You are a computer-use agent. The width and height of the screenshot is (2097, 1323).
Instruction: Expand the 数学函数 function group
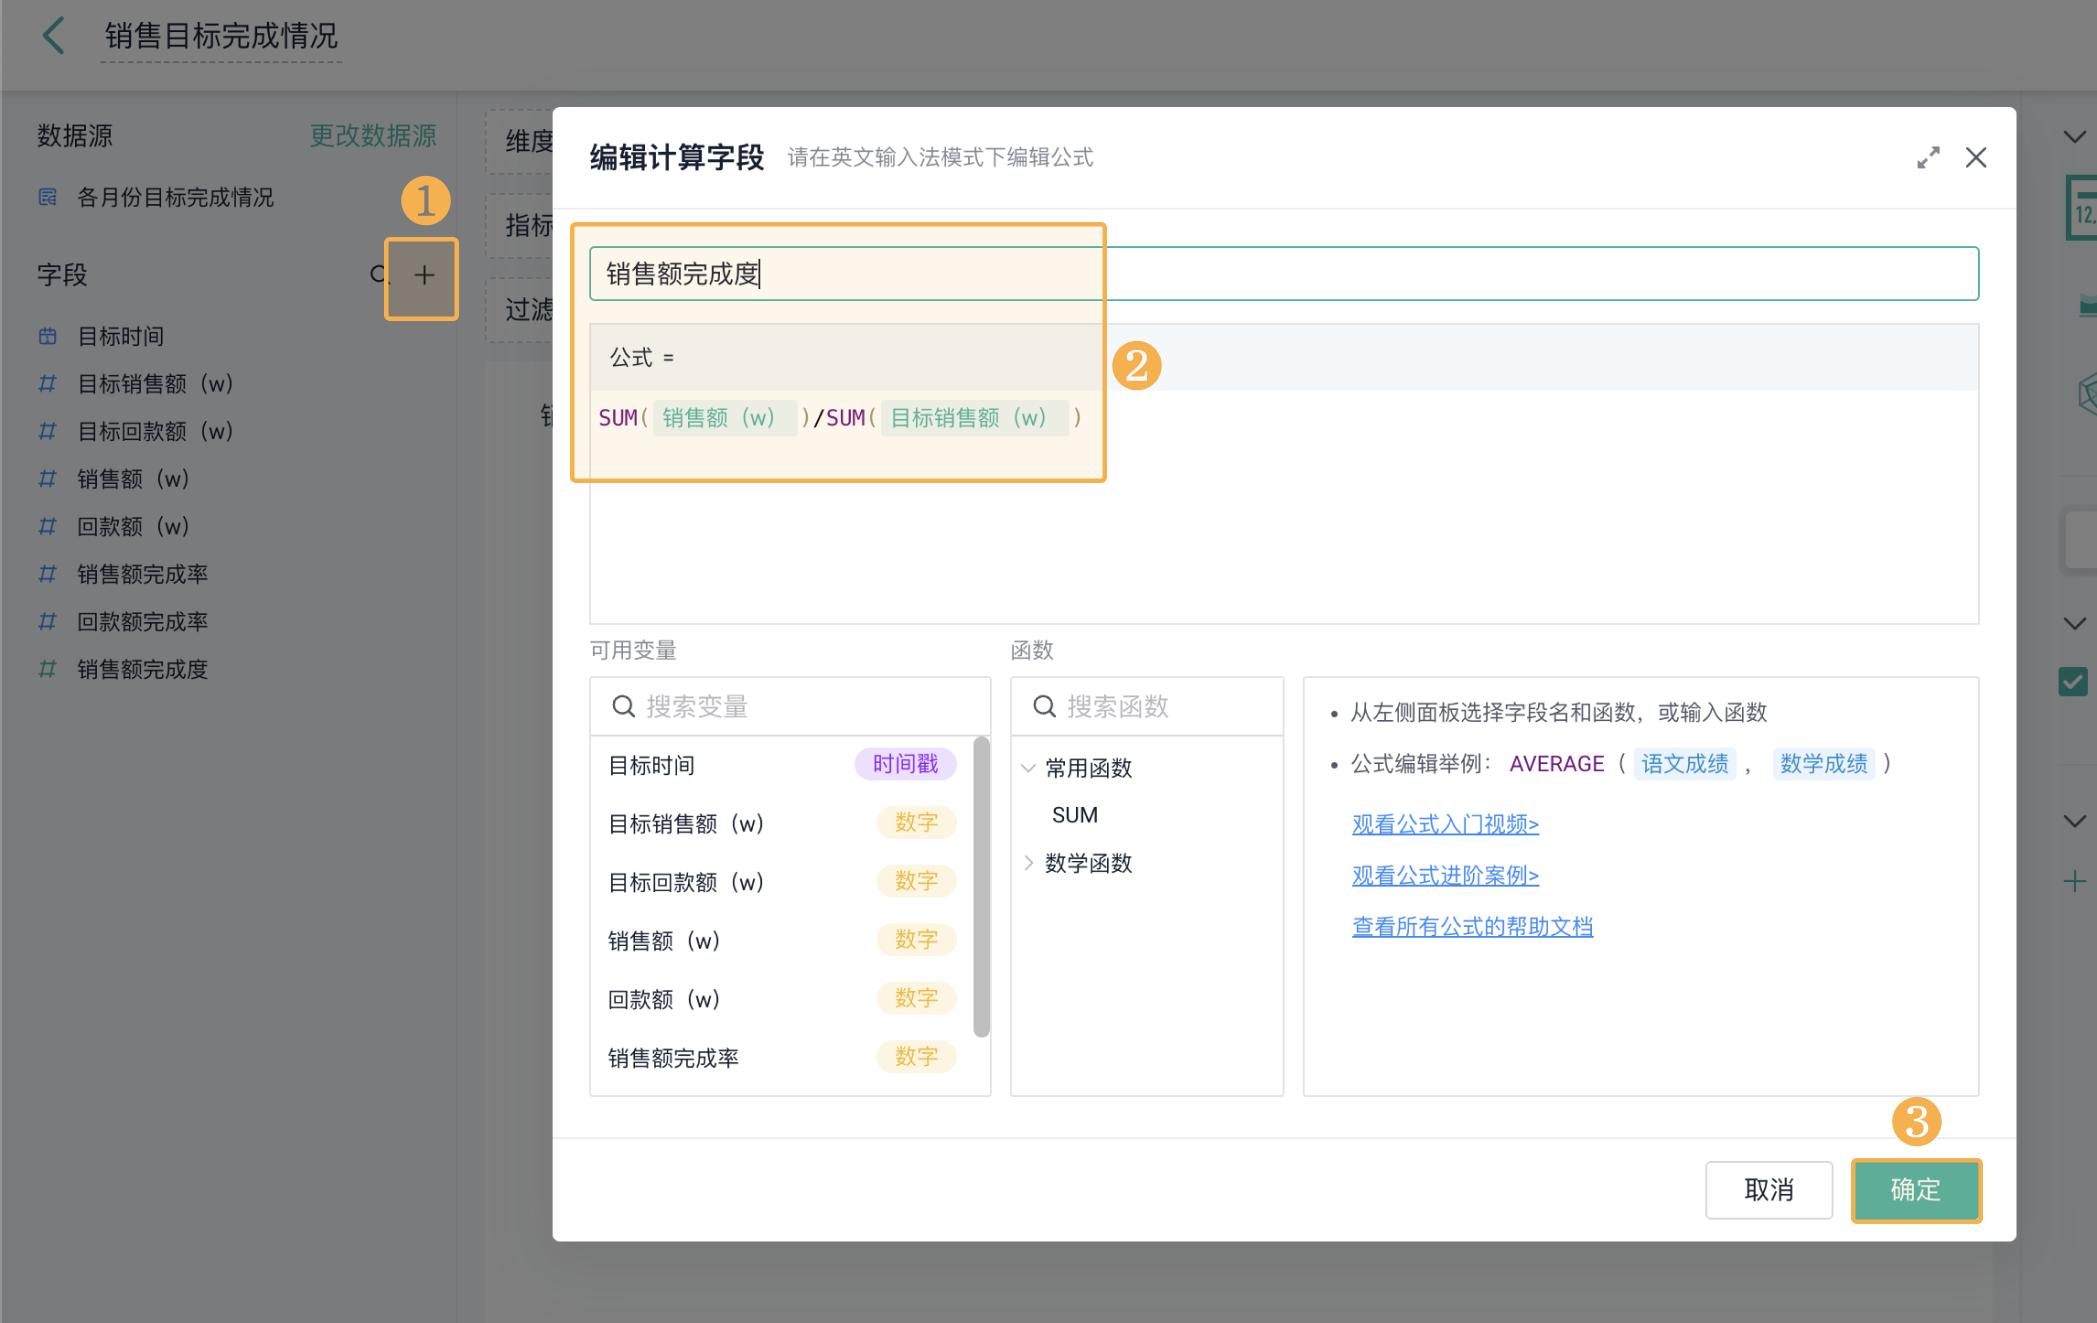click(x=1028, y=863)
